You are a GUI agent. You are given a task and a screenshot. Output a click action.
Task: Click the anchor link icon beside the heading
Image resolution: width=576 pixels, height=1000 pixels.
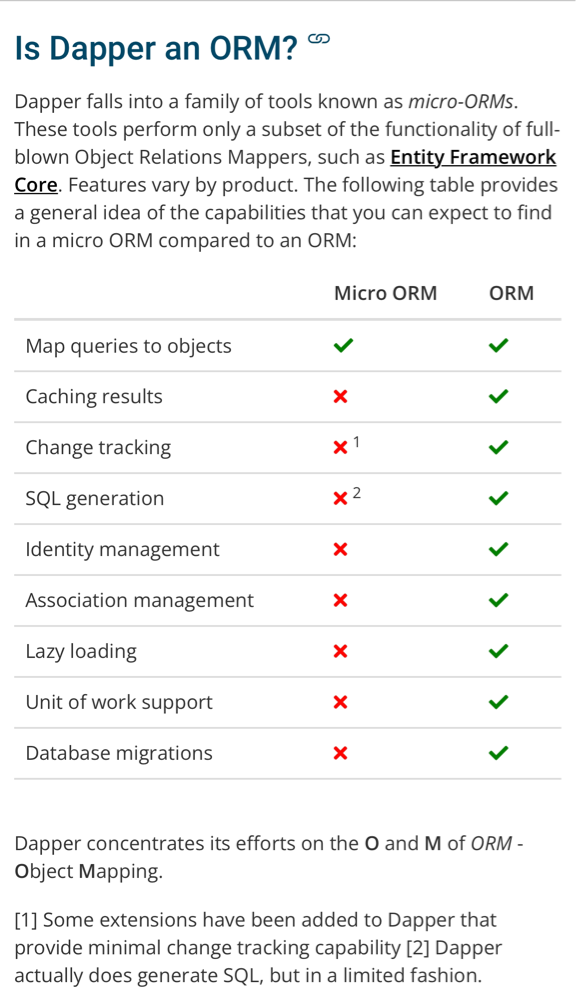point(318,39)
